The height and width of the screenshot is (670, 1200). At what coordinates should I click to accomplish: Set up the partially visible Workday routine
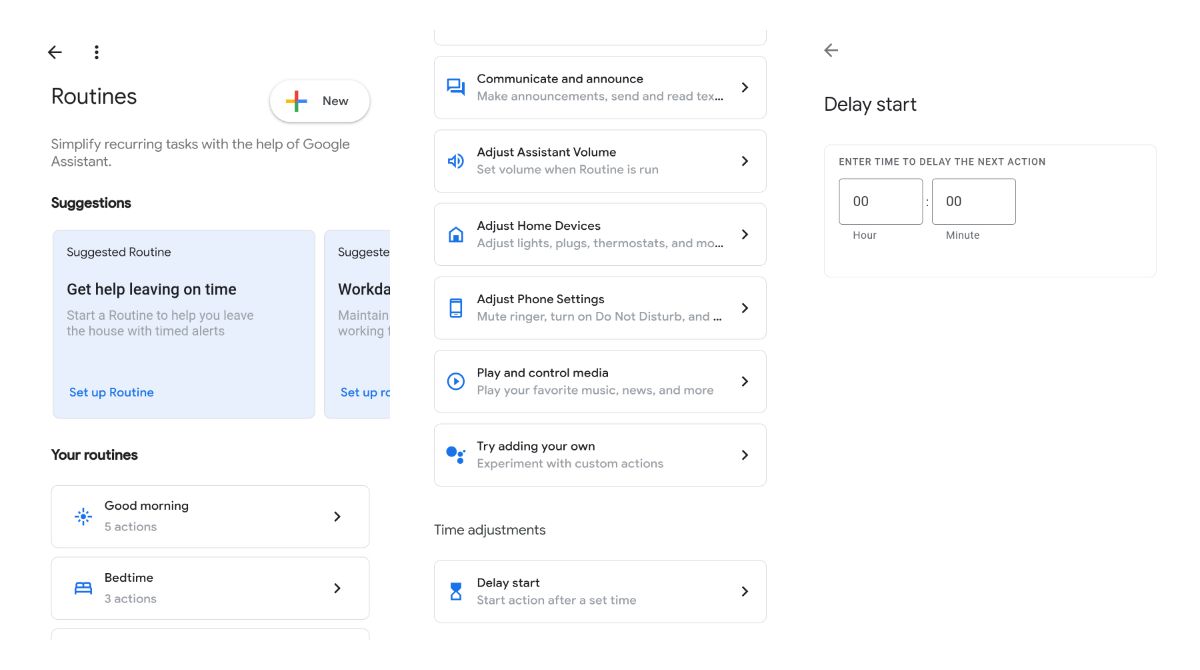coord(365,392)
